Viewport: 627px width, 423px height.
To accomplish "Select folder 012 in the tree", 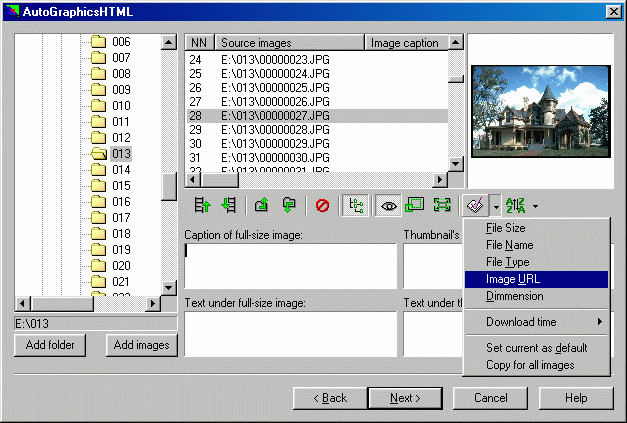I will click(x=121, y=138).
